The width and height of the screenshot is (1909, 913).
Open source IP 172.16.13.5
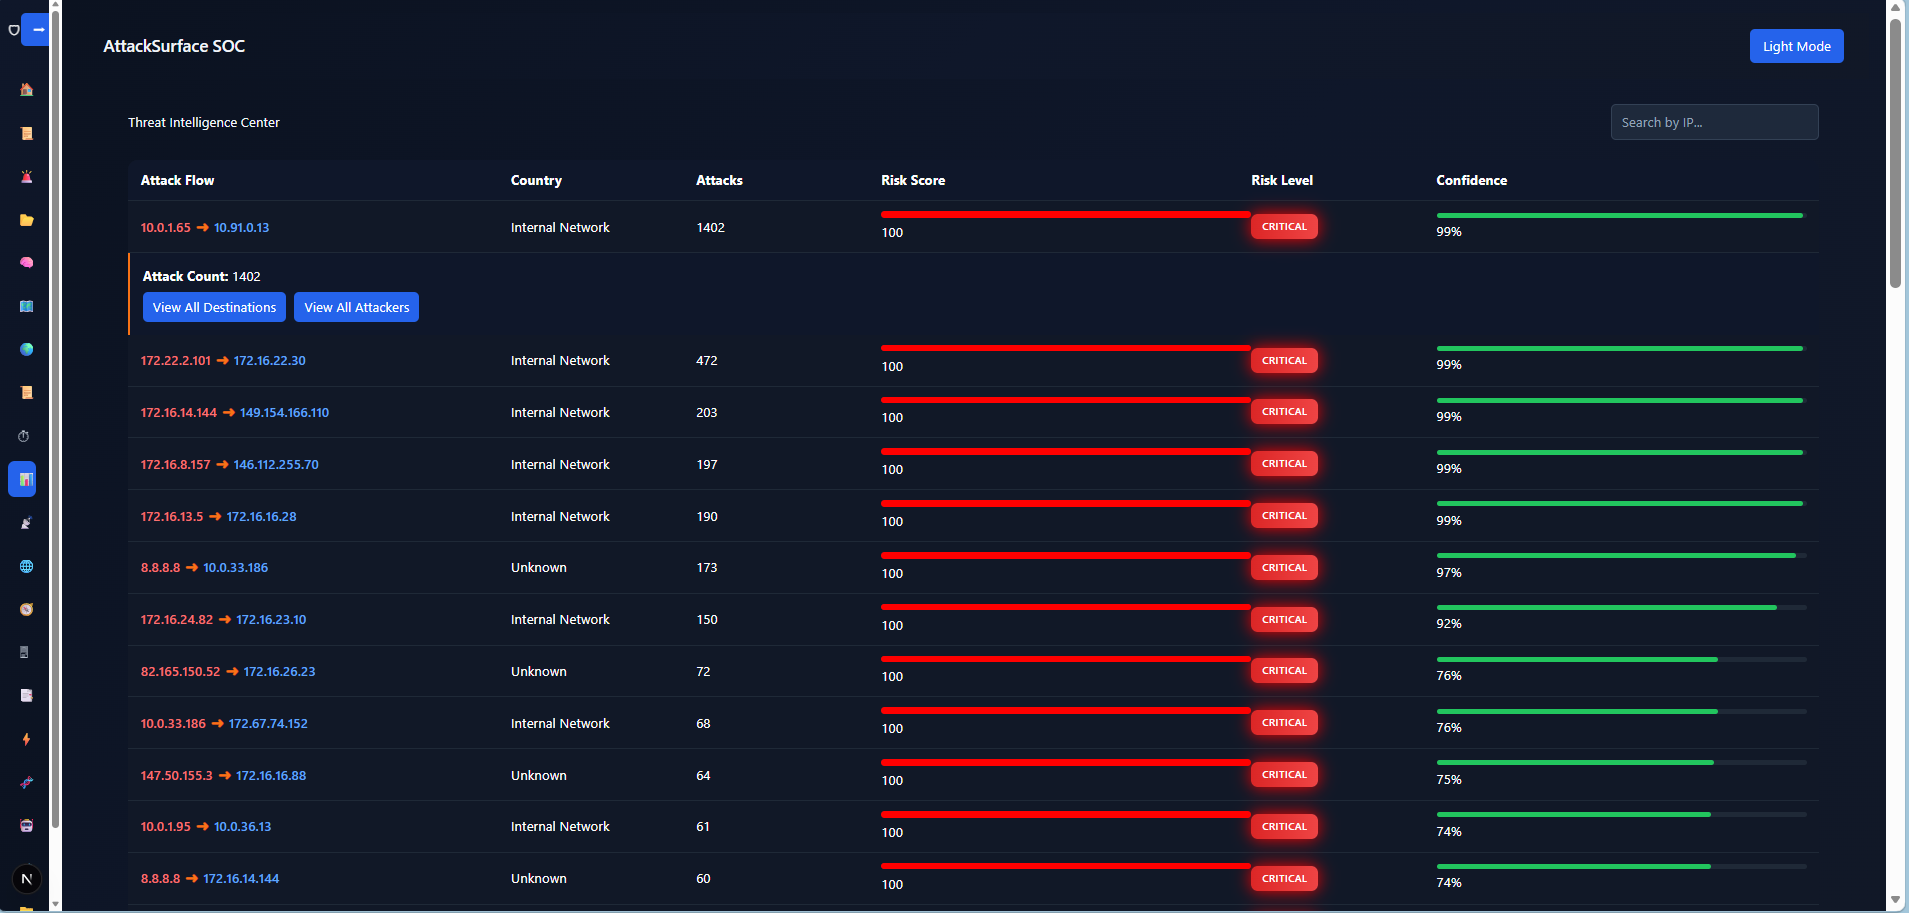pos(172,517)
